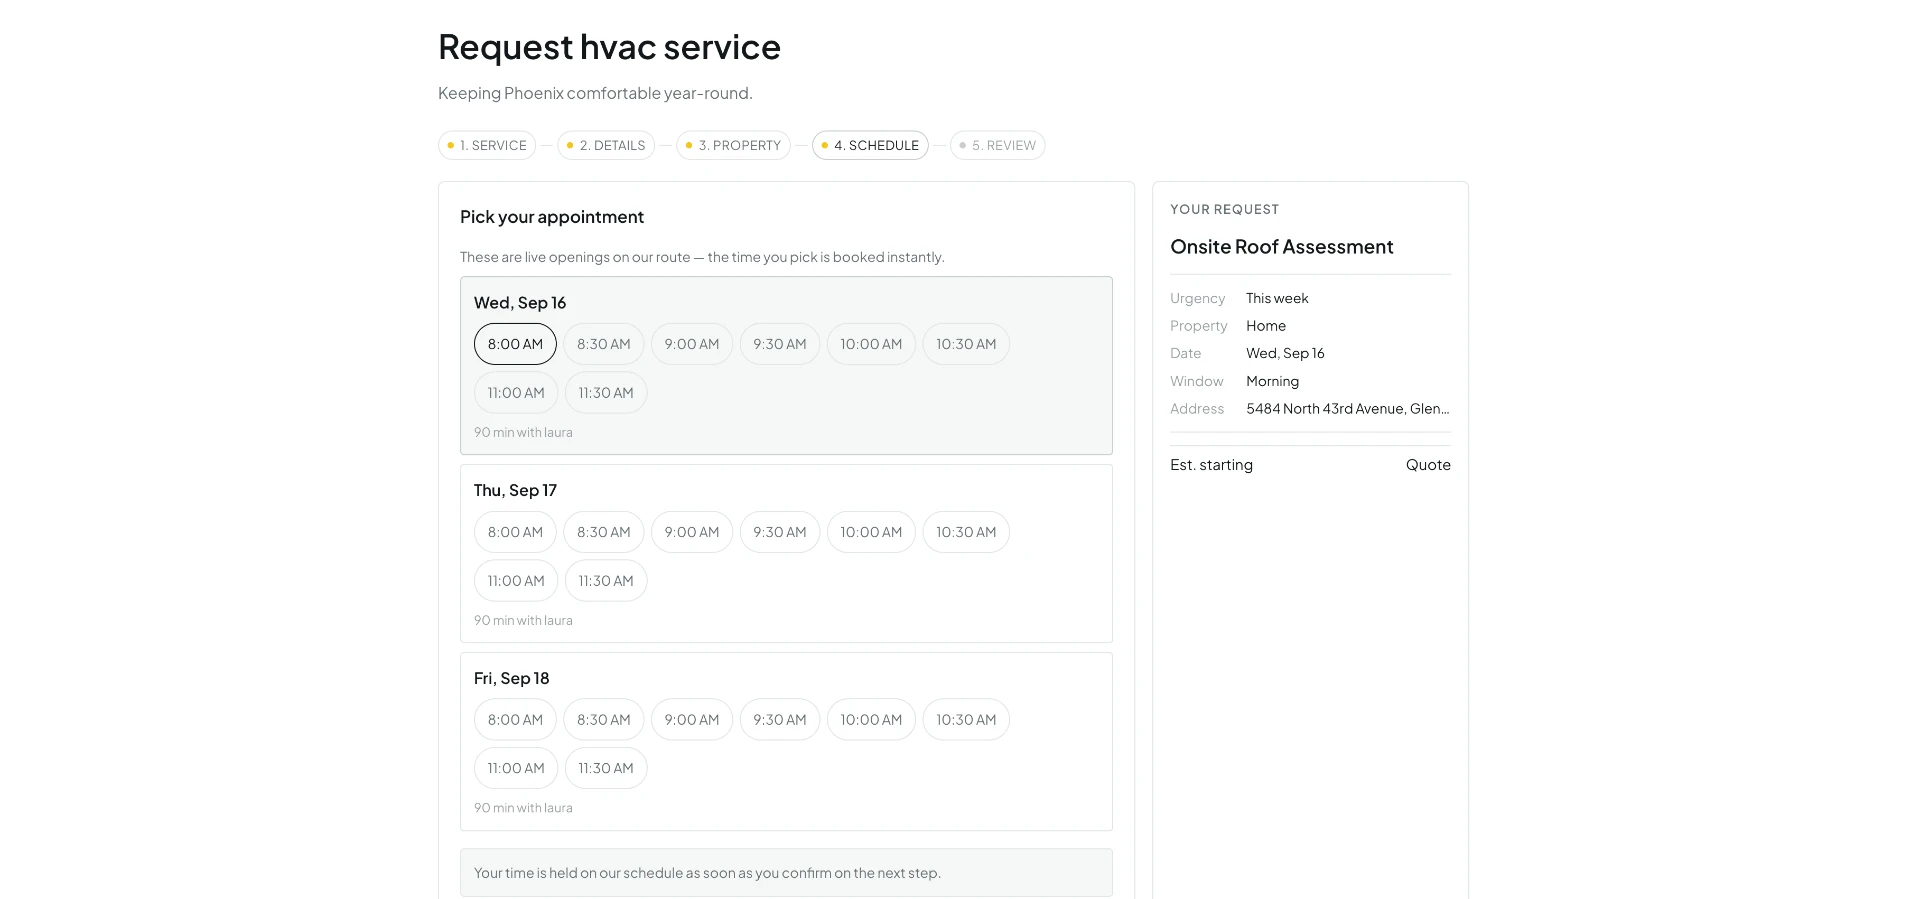Choose 9:00 AM on Wed, Sep 16

click(692, 344)
